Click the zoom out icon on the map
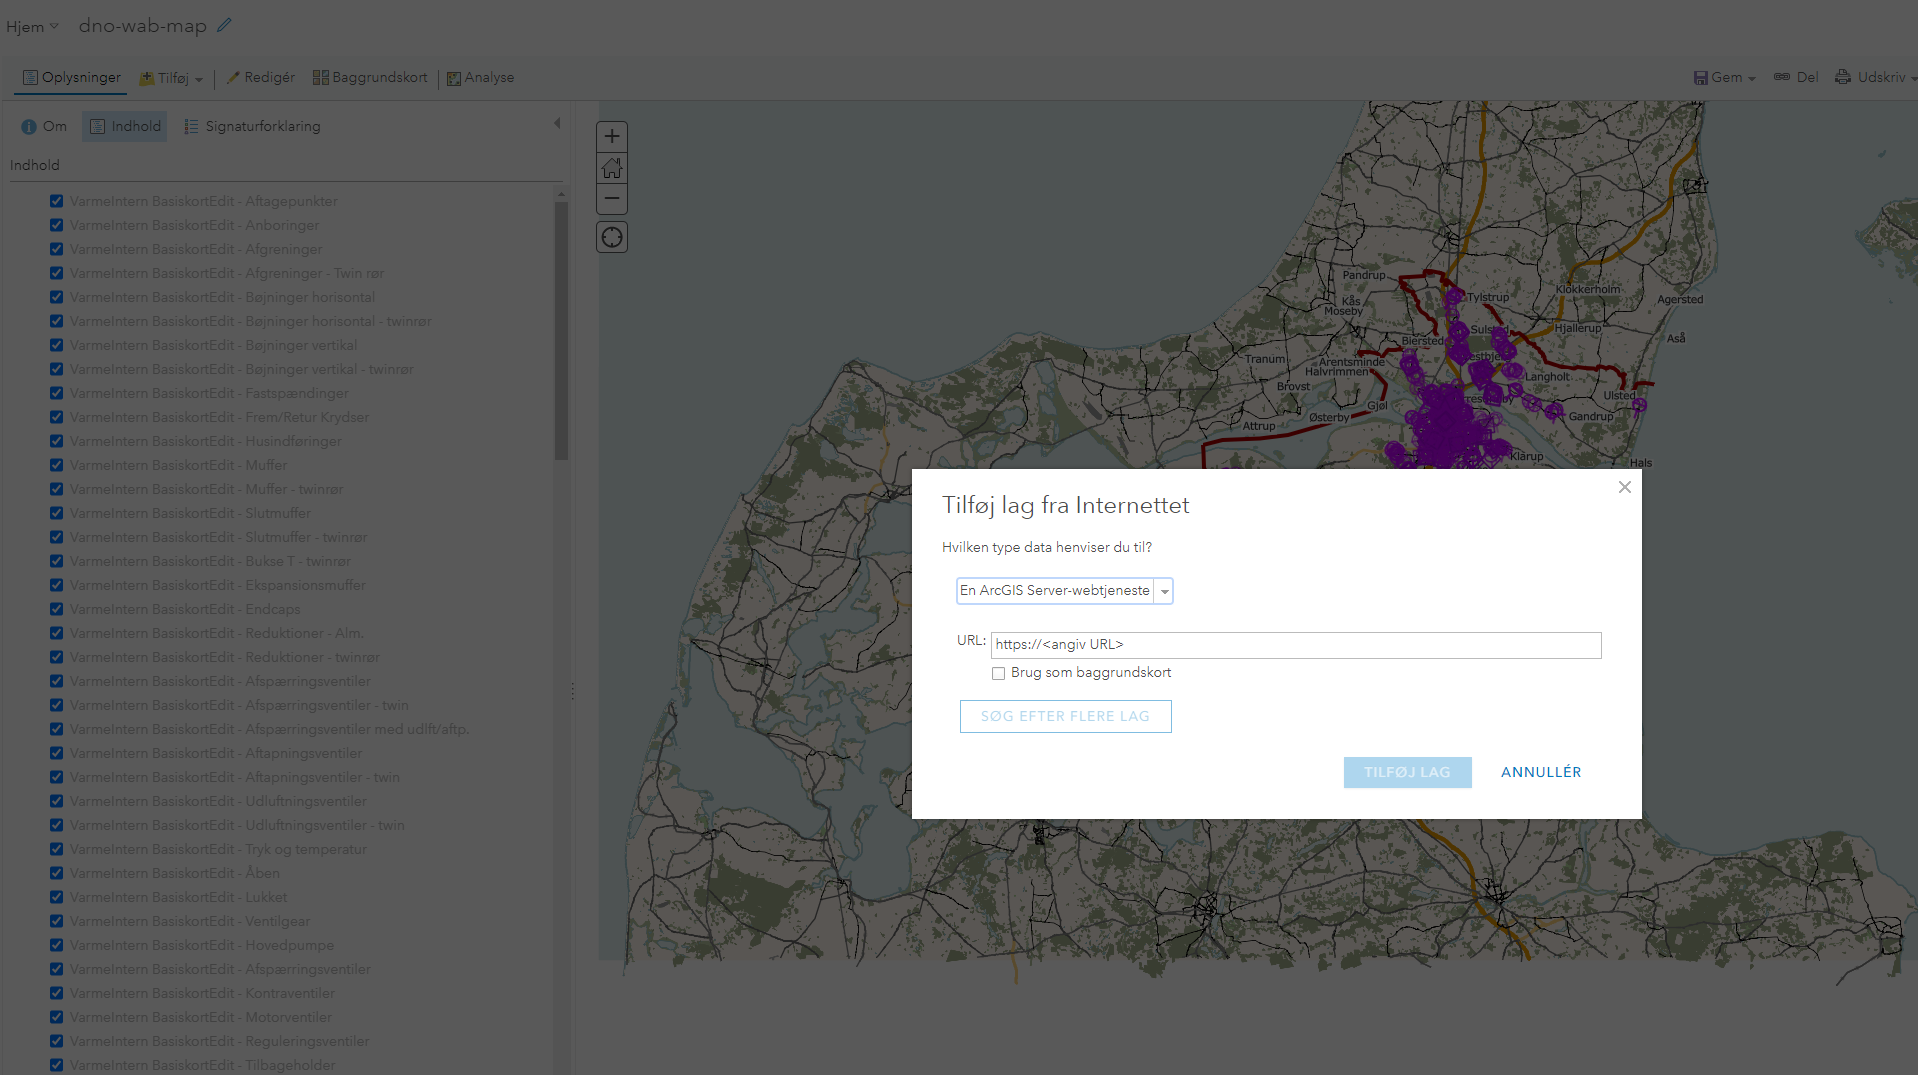 611,199
